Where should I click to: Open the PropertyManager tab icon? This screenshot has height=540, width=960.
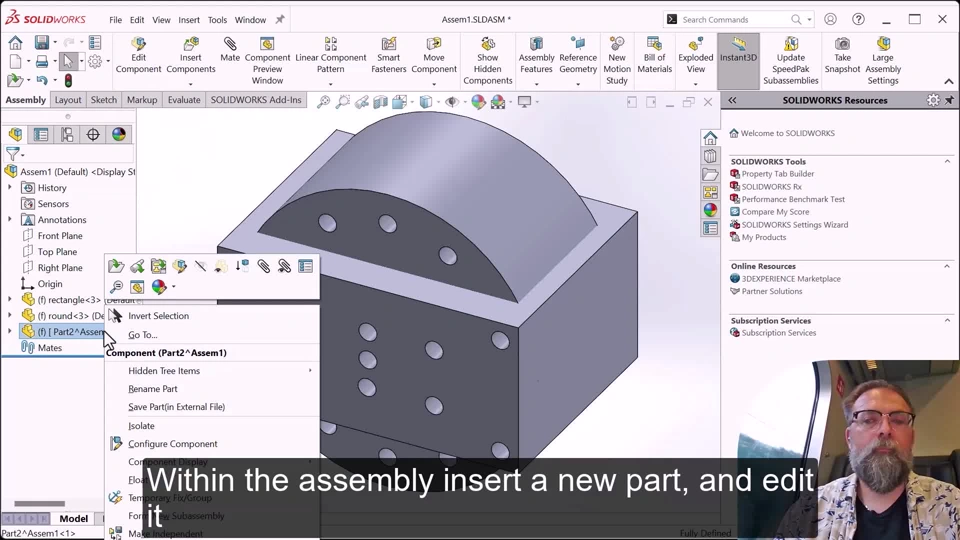pos(41,134)
